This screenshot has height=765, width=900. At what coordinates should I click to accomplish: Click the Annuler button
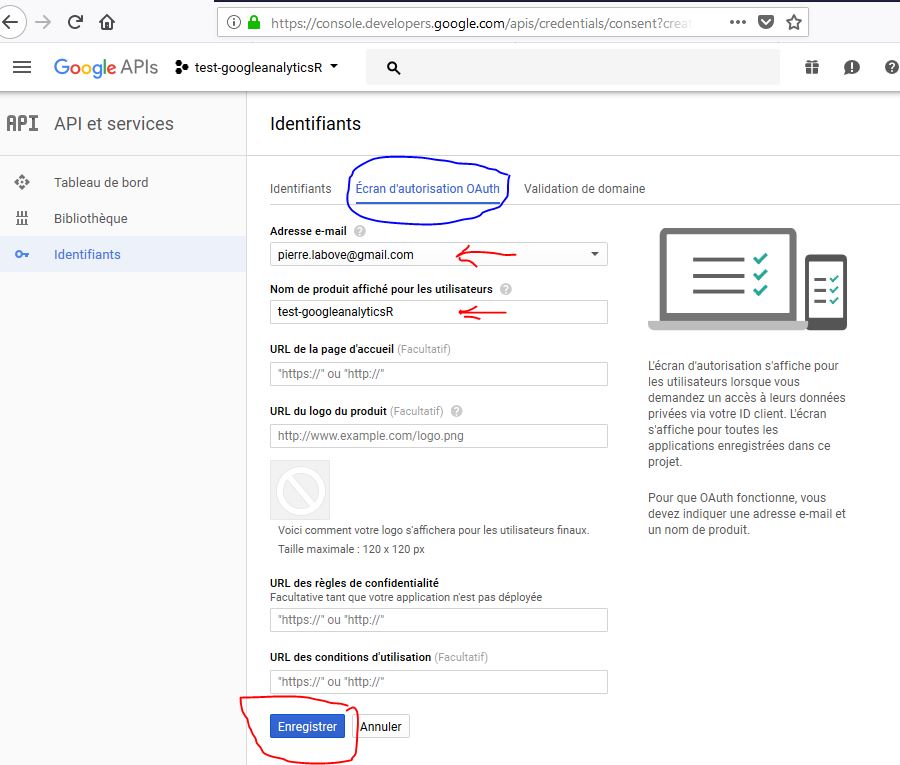pos(381,727)
